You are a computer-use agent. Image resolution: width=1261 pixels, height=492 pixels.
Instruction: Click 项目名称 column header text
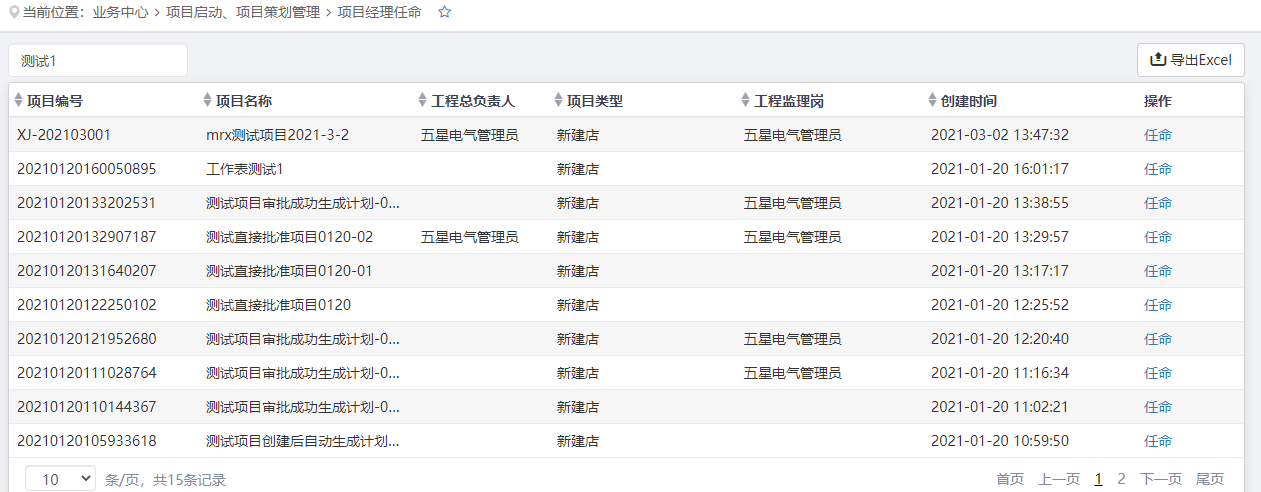(x=244, y=101)
